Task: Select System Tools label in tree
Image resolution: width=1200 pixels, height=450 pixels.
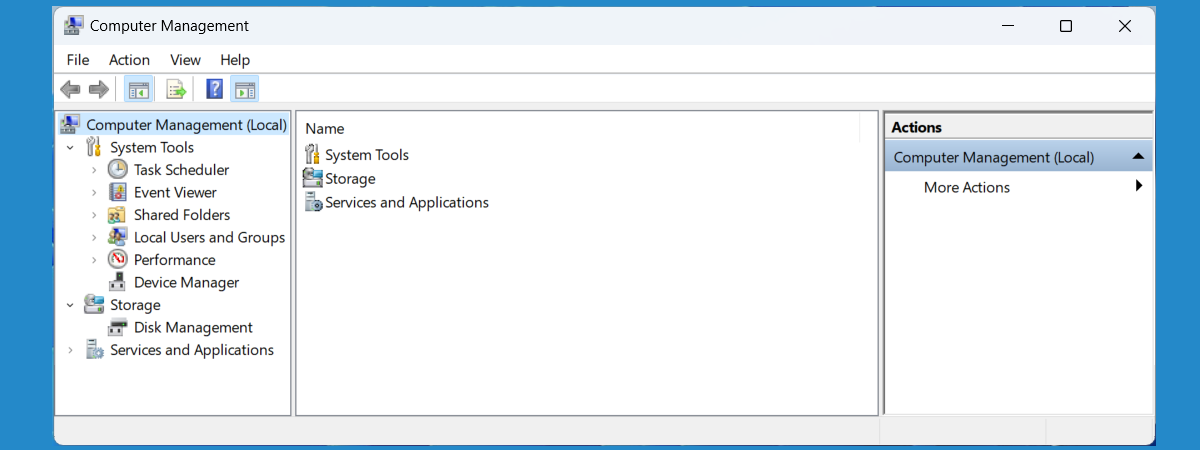Action: tap(152, 147)
